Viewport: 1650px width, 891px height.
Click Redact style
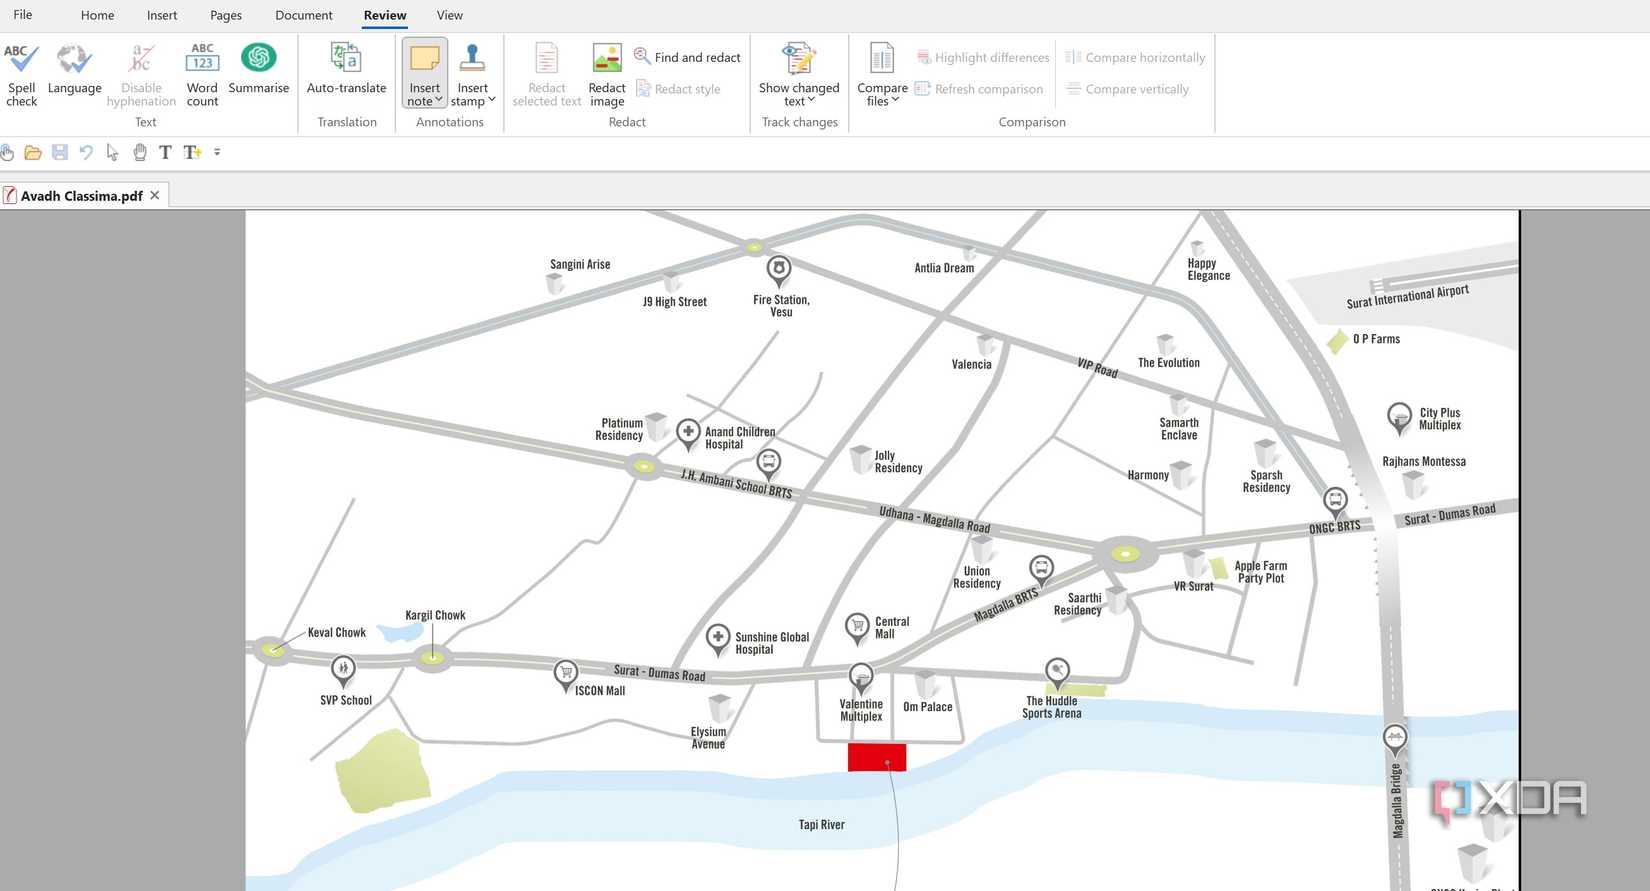[678, 89]
